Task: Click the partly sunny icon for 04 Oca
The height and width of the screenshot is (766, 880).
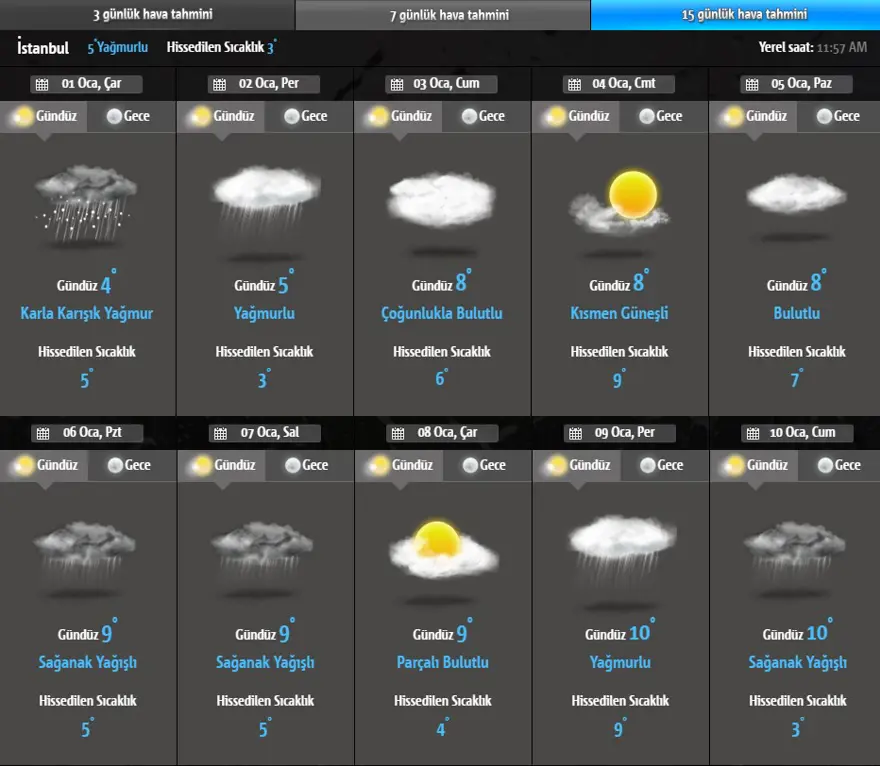Action: 619,200
